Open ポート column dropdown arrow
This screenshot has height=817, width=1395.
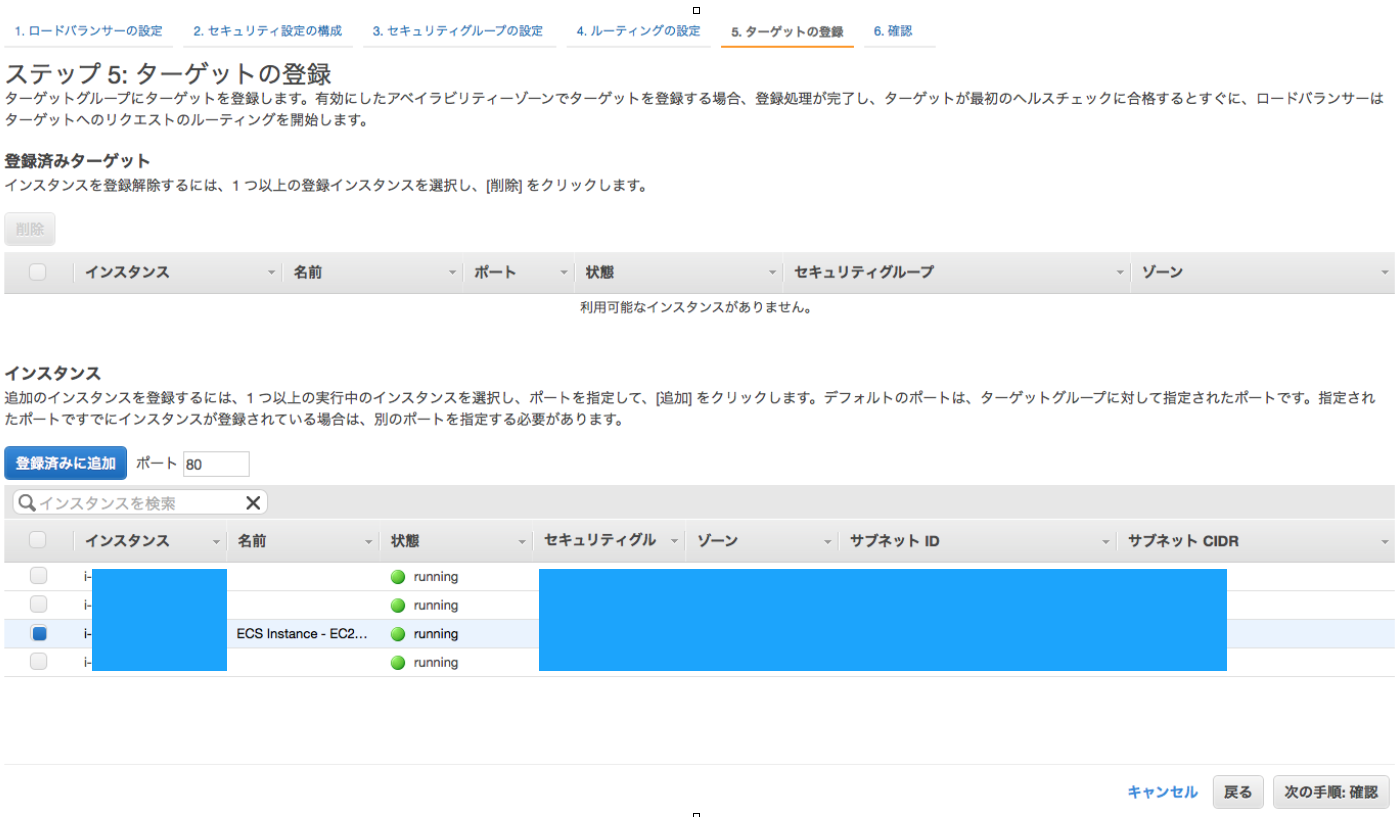(x=564, y=273)
